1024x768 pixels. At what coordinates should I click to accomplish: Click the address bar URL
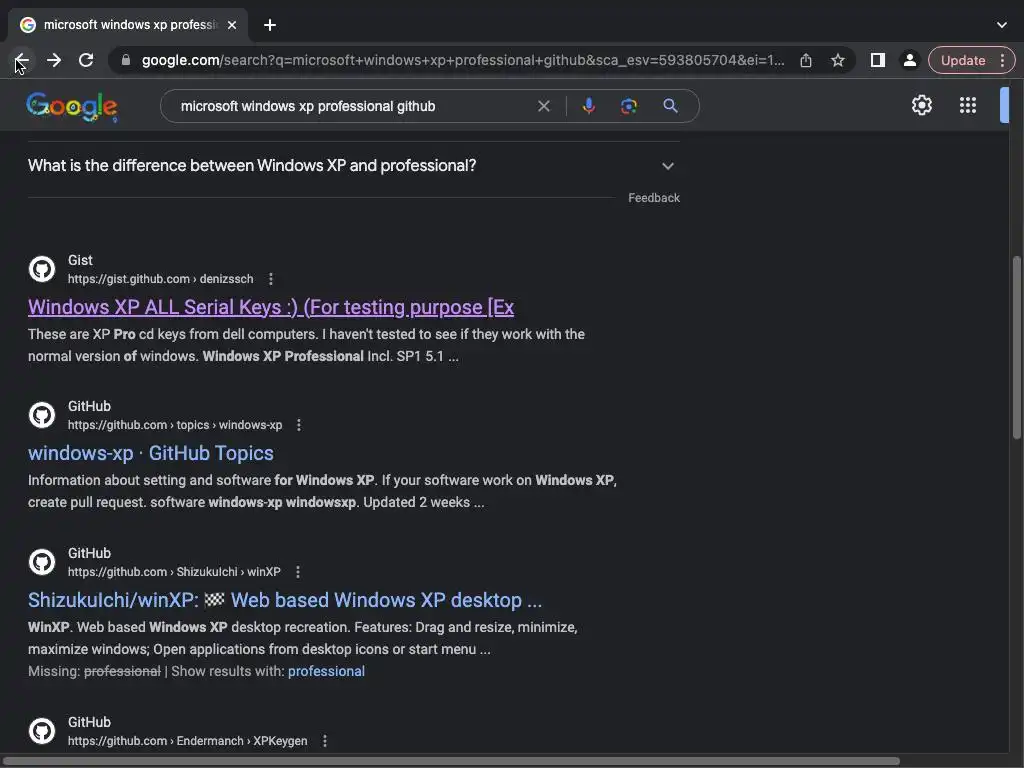463,60
